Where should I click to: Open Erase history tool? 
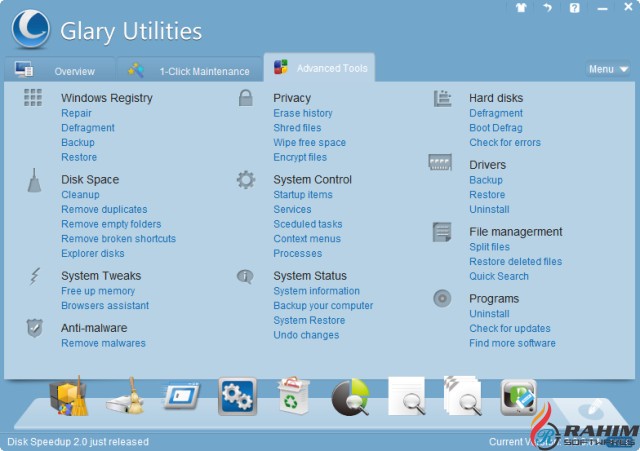(x=303, y=113)
